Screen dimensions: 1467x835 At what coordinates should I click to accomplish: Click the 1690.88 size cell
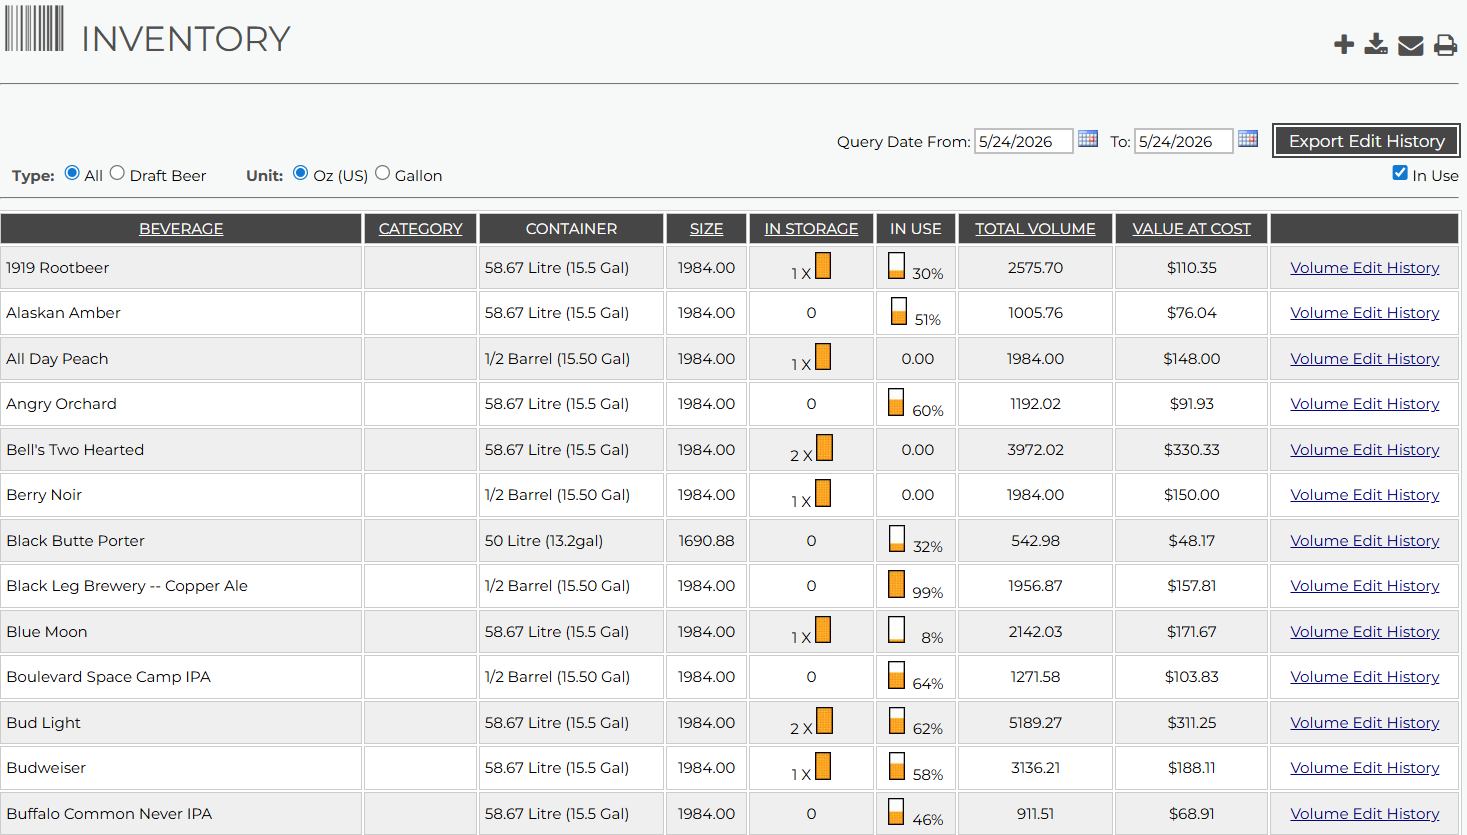point(706,541)
